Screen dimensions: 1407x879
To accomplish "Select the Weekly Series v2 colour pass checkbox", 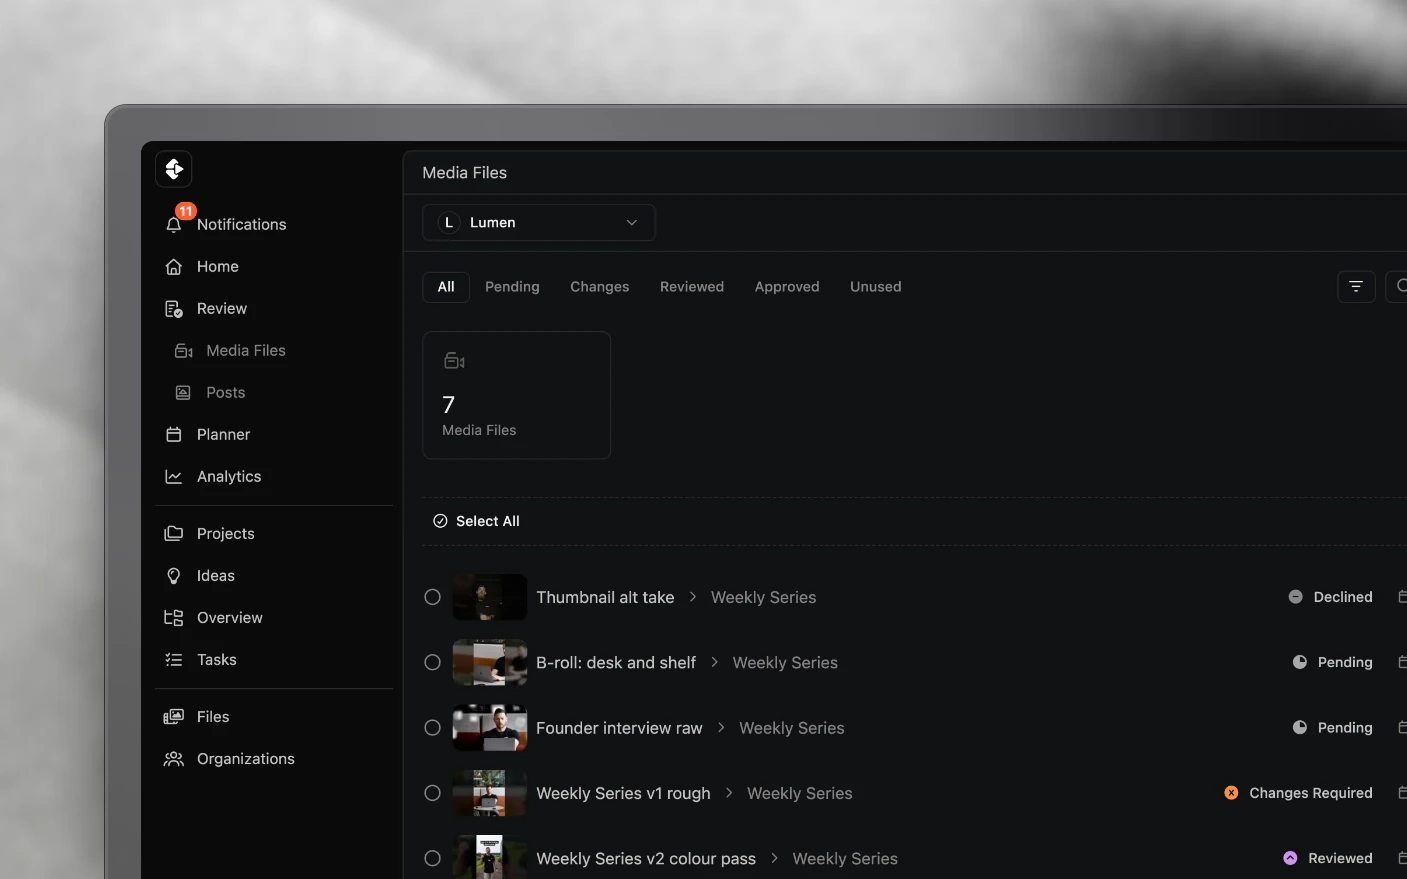I will (432, 858).
